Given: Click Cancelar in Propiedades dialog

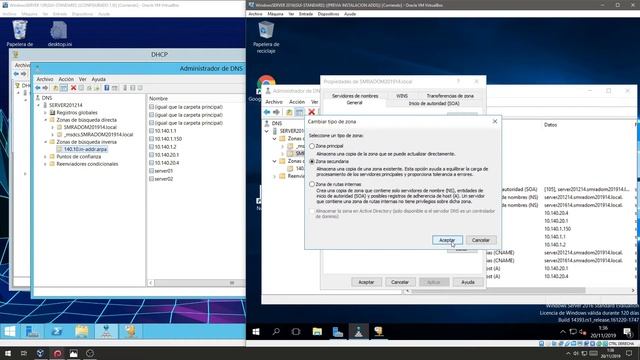Looking at the screenshot, I should tap(400, 282).
